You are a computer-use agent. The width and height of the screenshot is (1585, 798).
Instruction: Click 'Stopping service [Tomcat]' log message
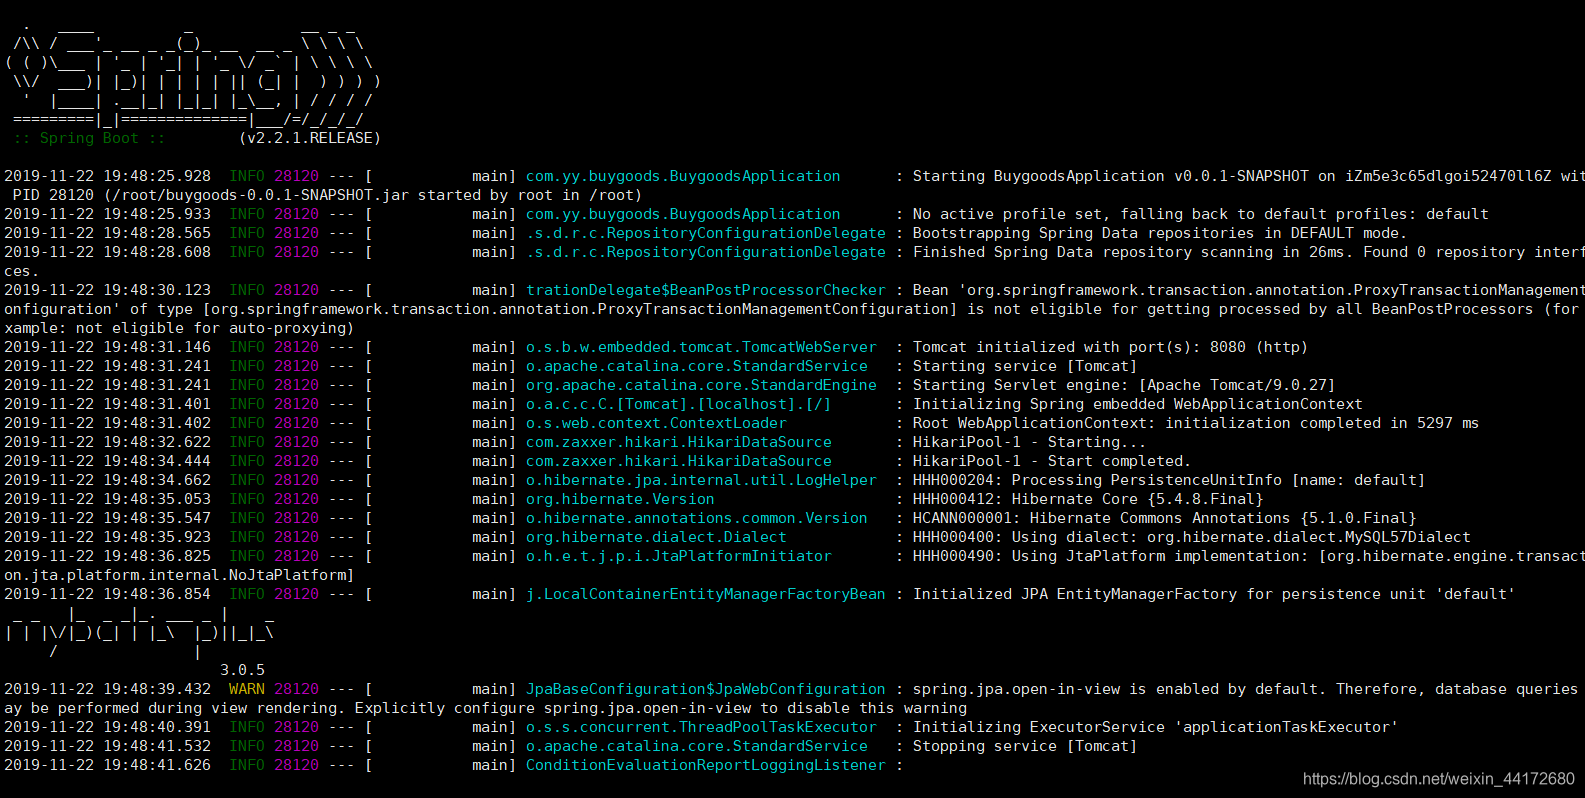(1024, 746)
